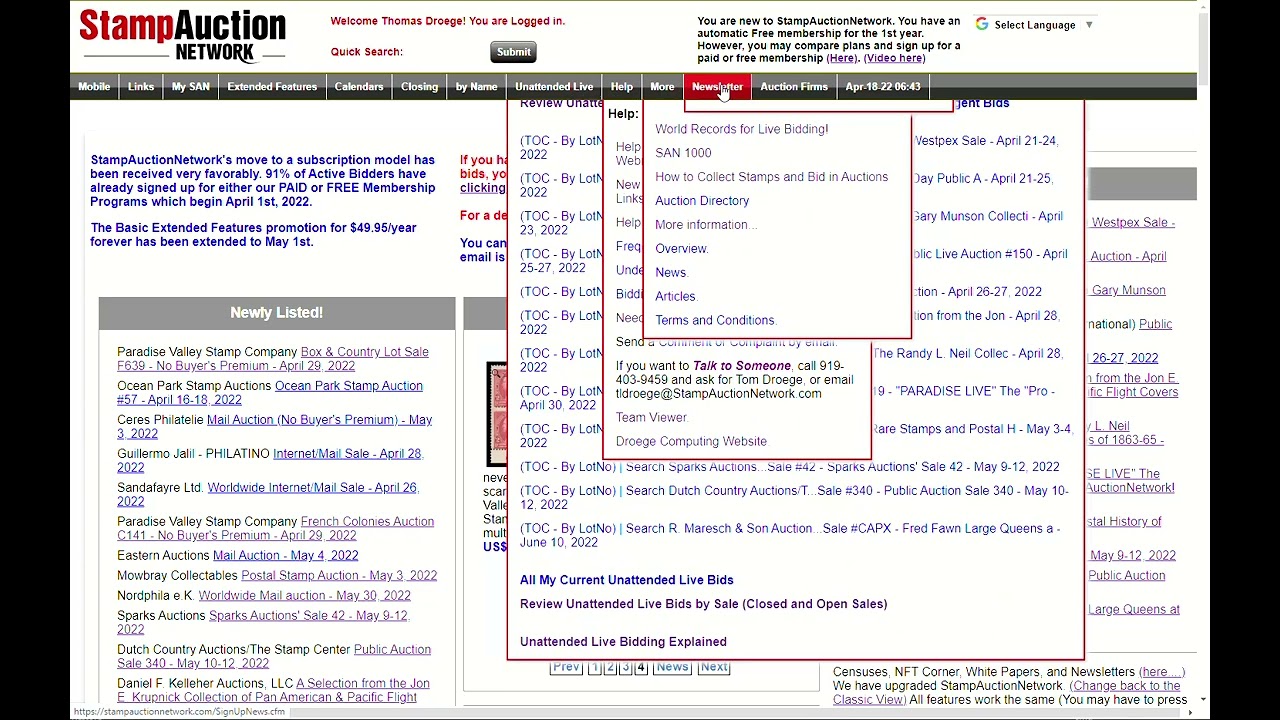The height and width of the screenshot is (720, 1280).
Task: Open the Newsletter menu item
Action: point(717,87)
